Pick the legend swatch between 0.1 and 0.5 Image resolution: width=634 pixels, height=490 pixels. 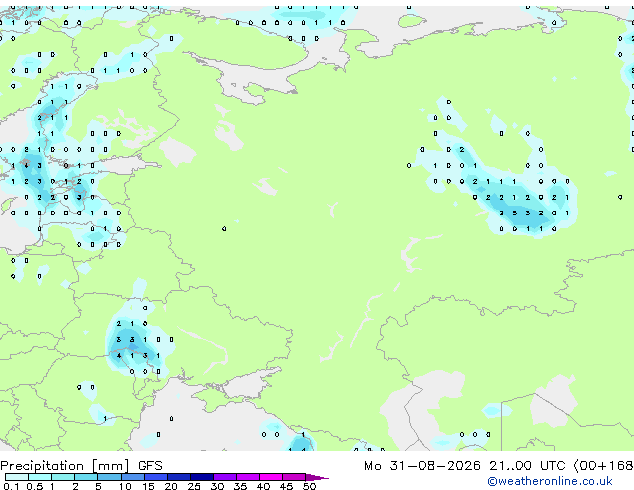pyautogui.click(x=17, y=477)
